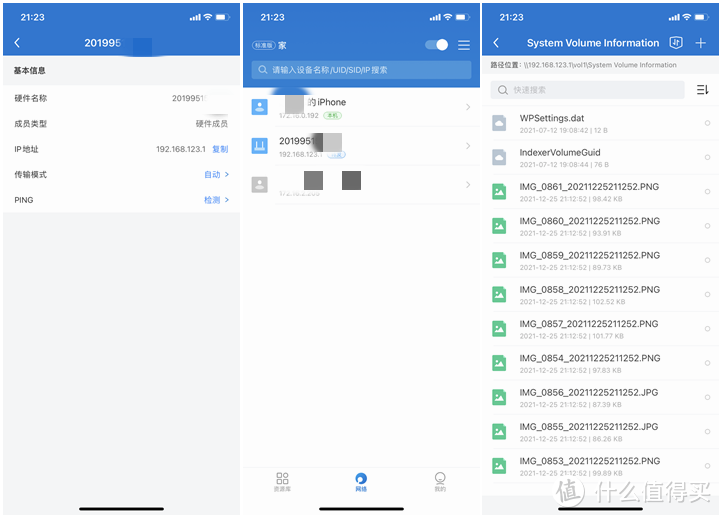Tap the 成员类型 硬件成员 row
Viewport: 722px width, 518px height.
tap(122, 123)
